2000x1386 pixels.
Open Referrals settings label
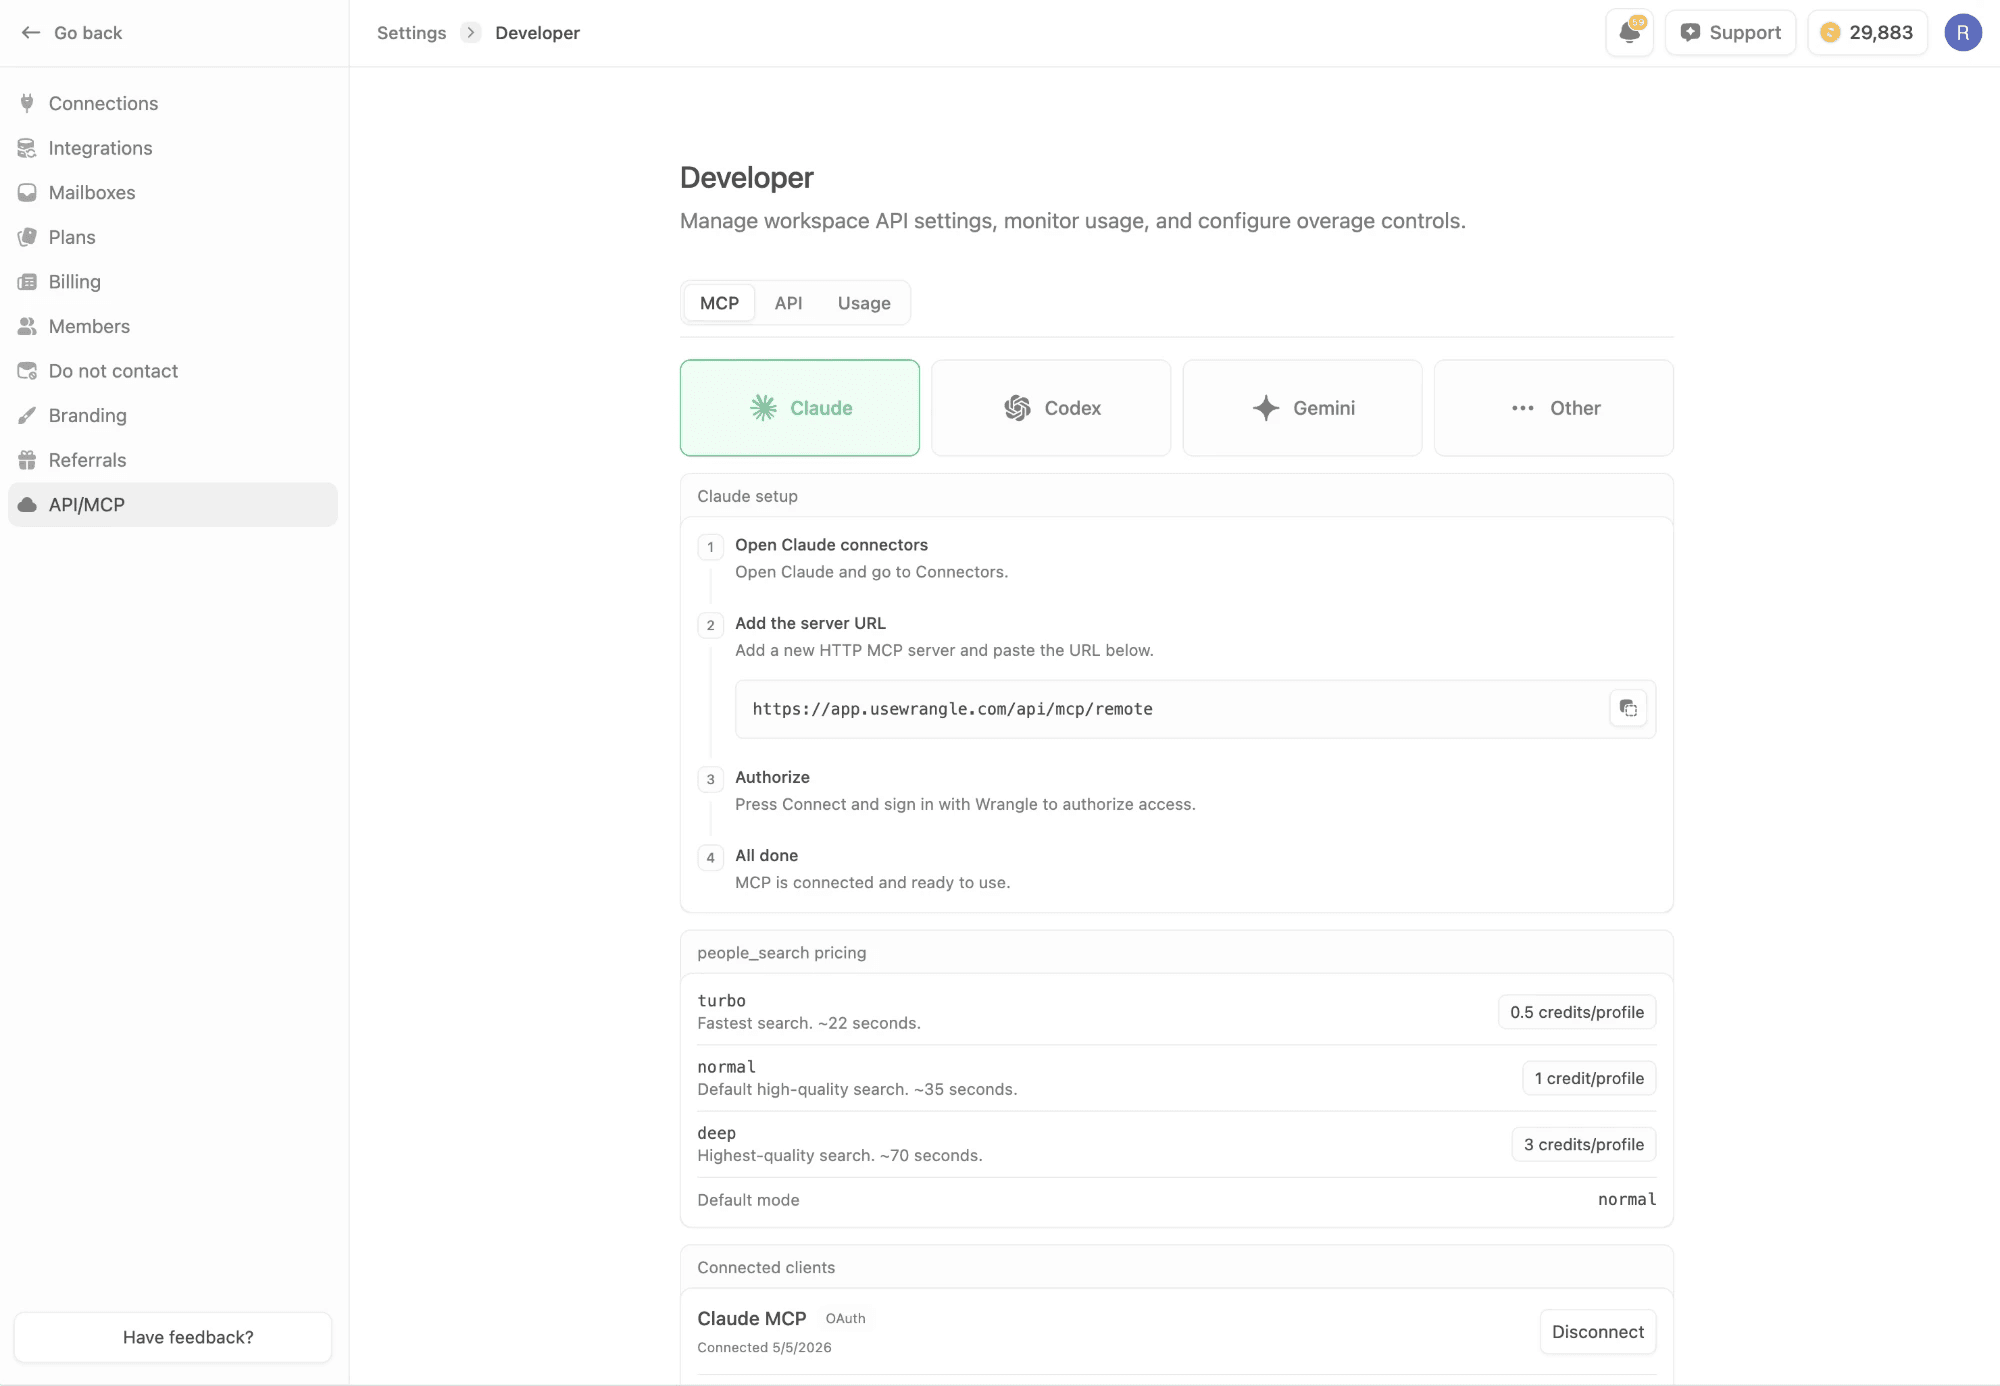tap(87, 460)
